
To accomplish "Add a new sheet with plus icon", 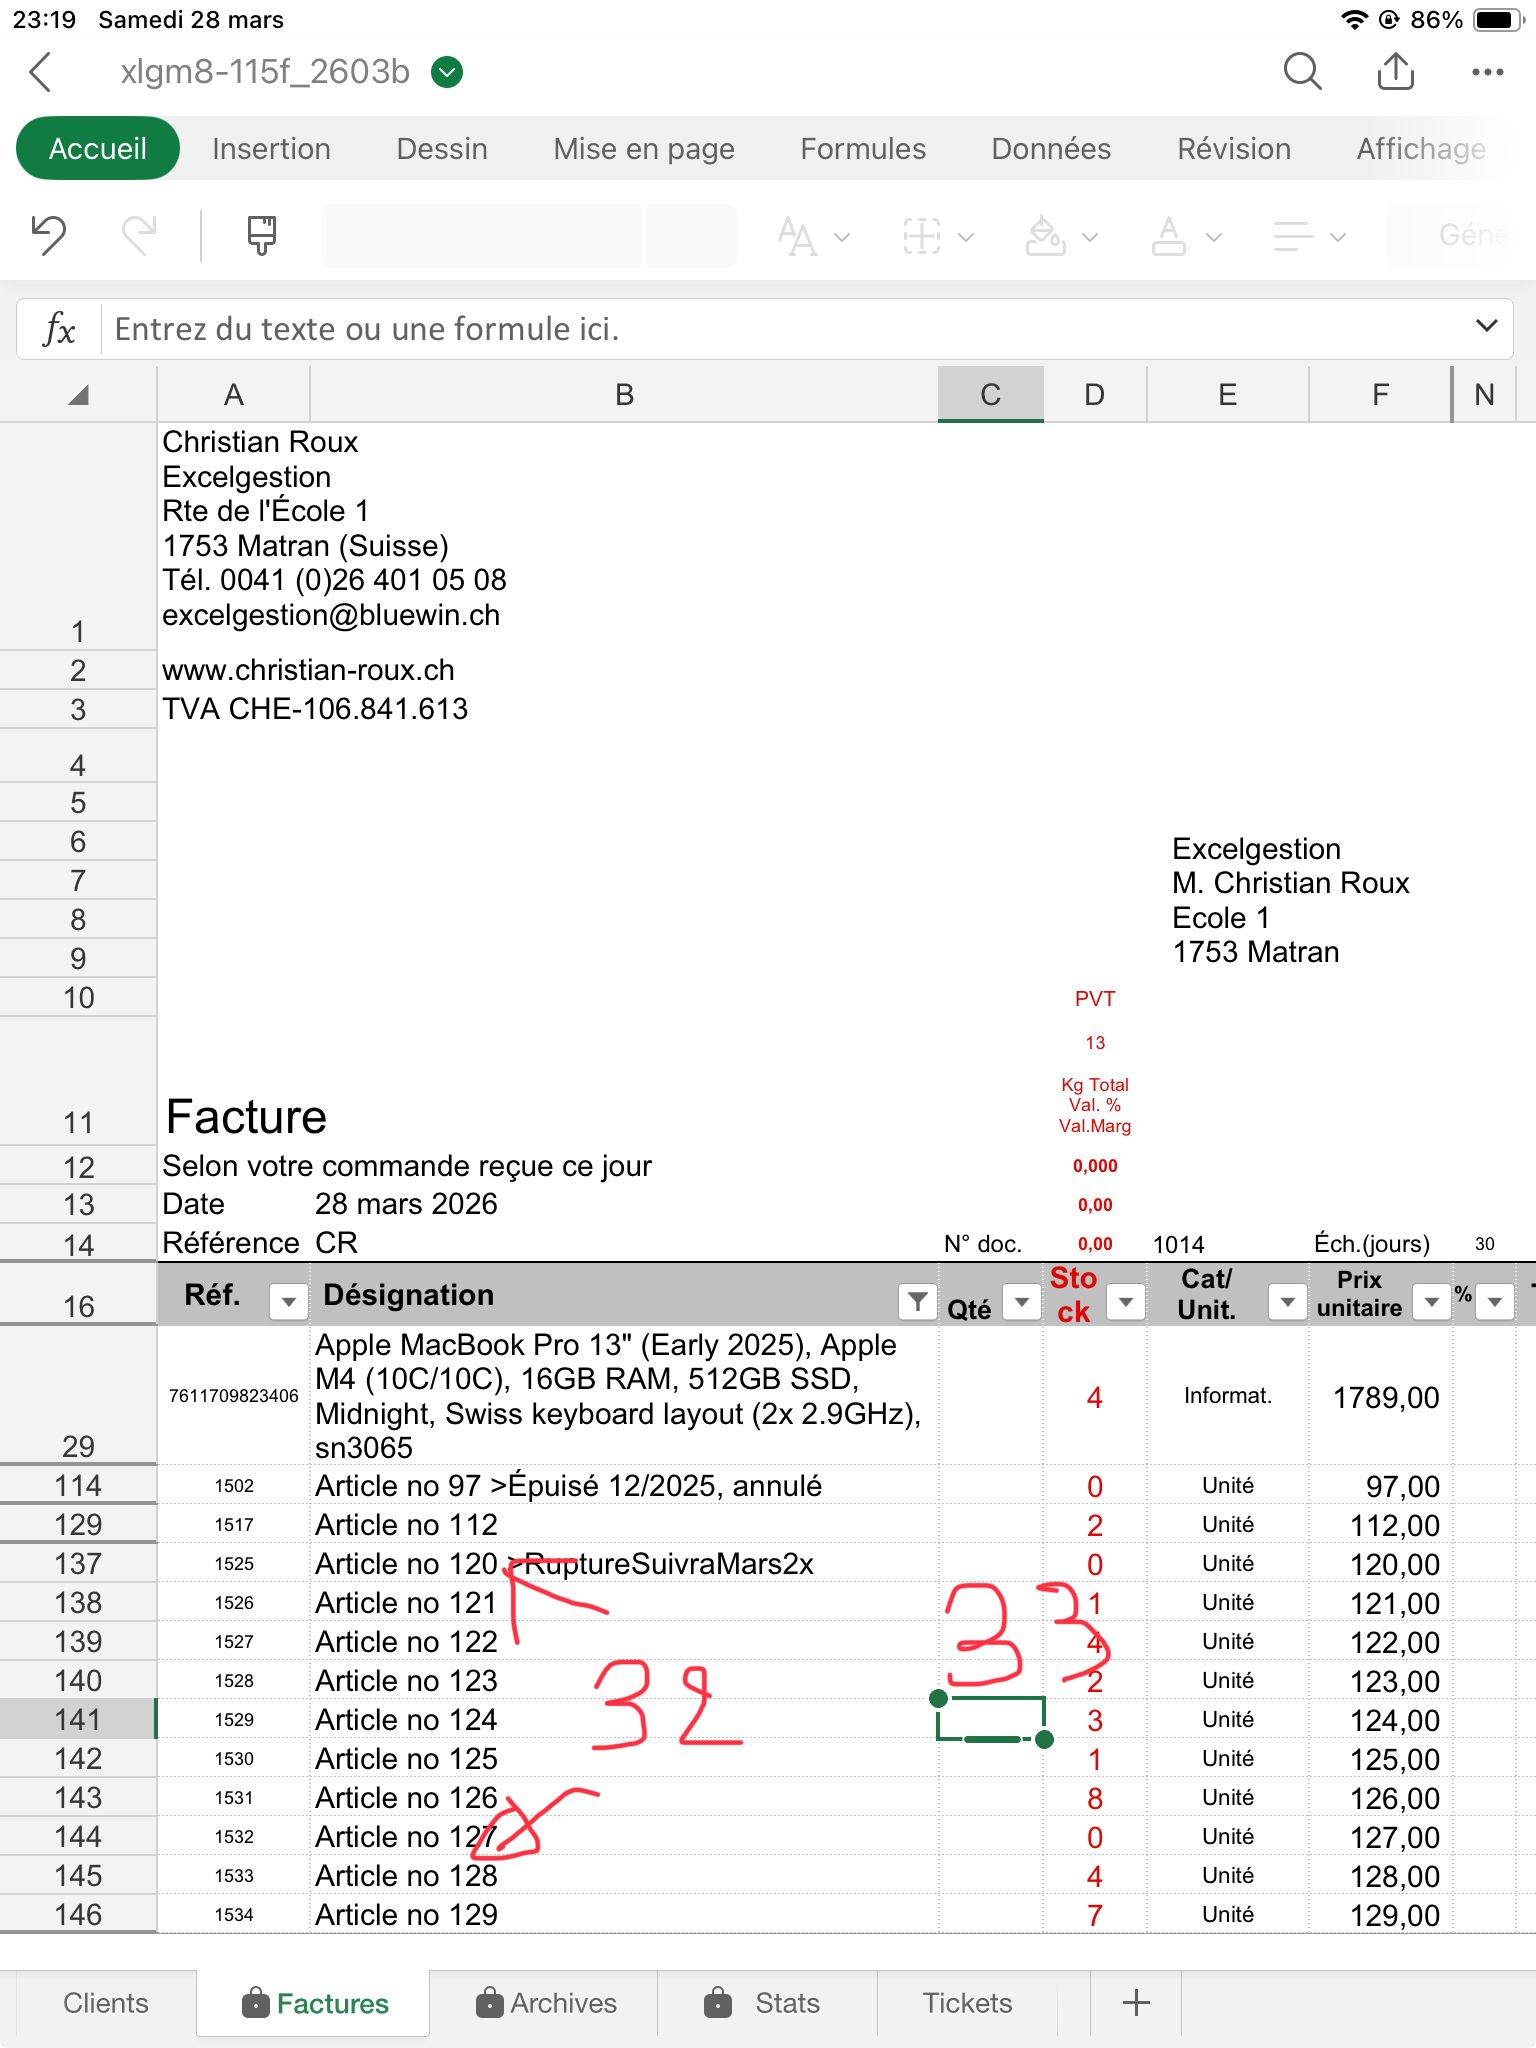I will 1136,2003.
